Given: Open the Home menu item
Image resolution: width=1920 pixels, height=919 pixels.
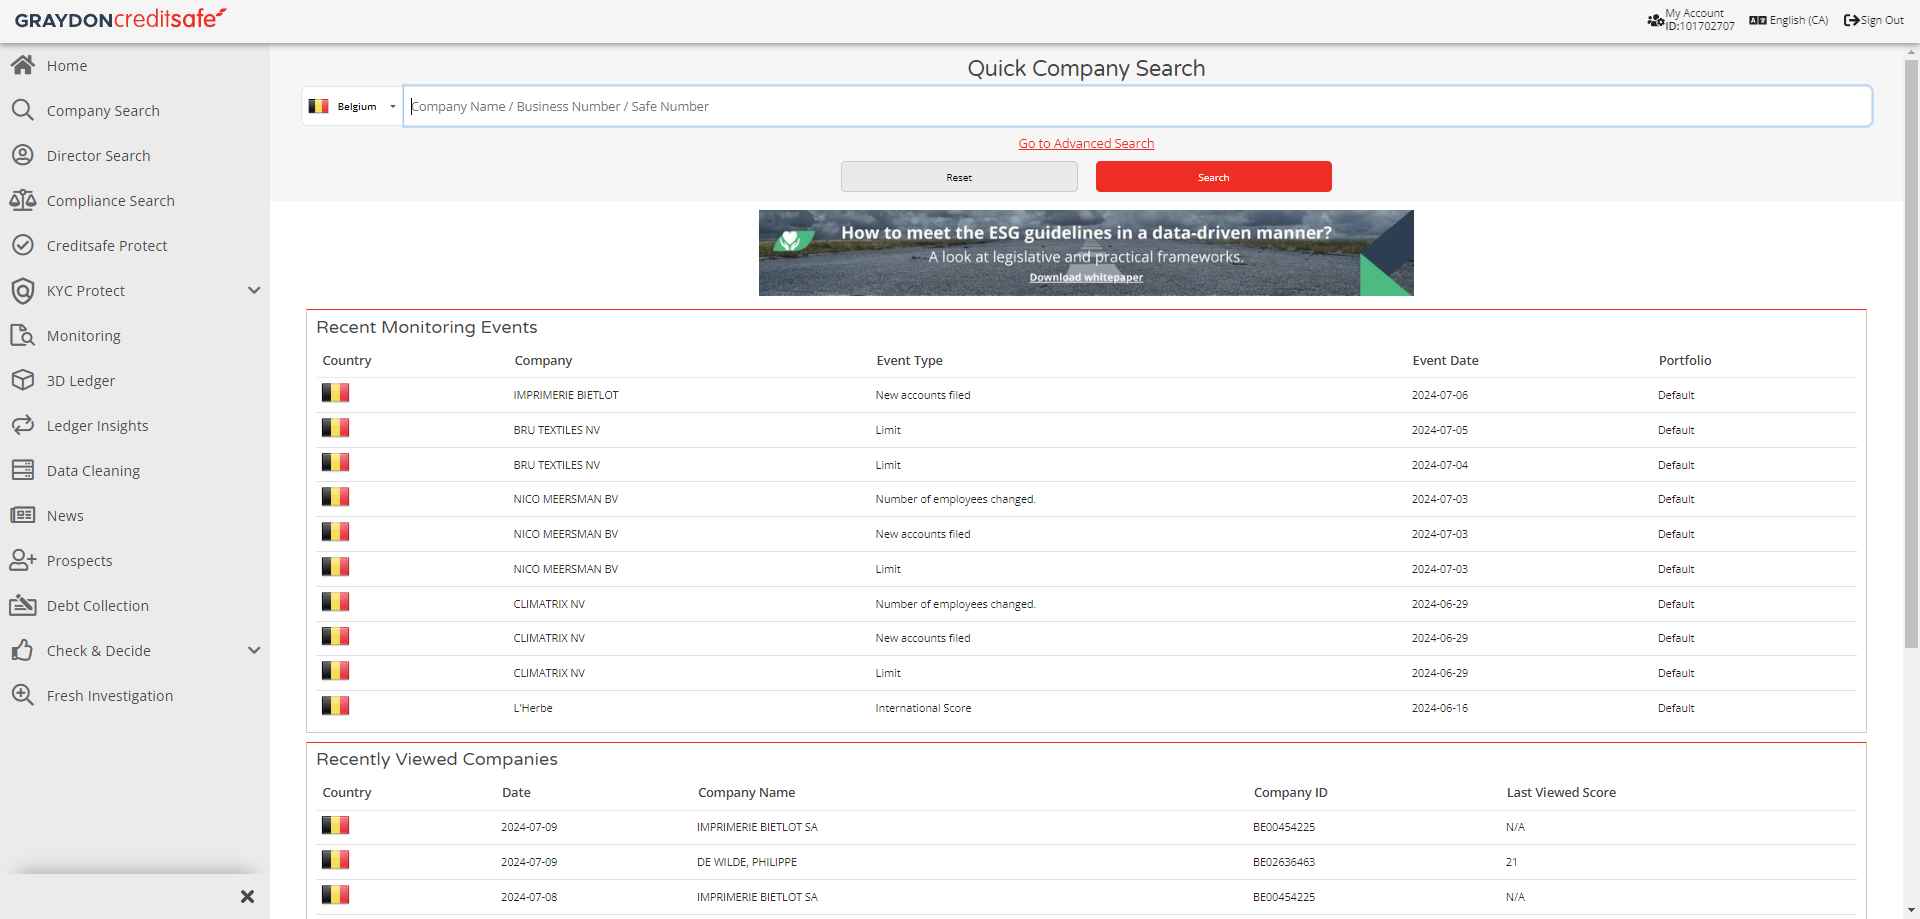Looking at the screenshot, I should point(135,65).
